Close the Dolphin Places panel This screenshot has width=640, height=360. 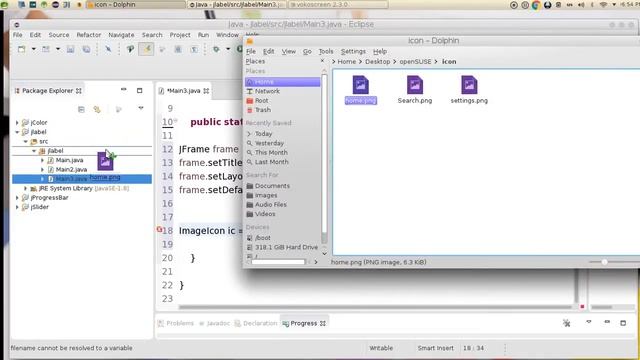(322, 61)
